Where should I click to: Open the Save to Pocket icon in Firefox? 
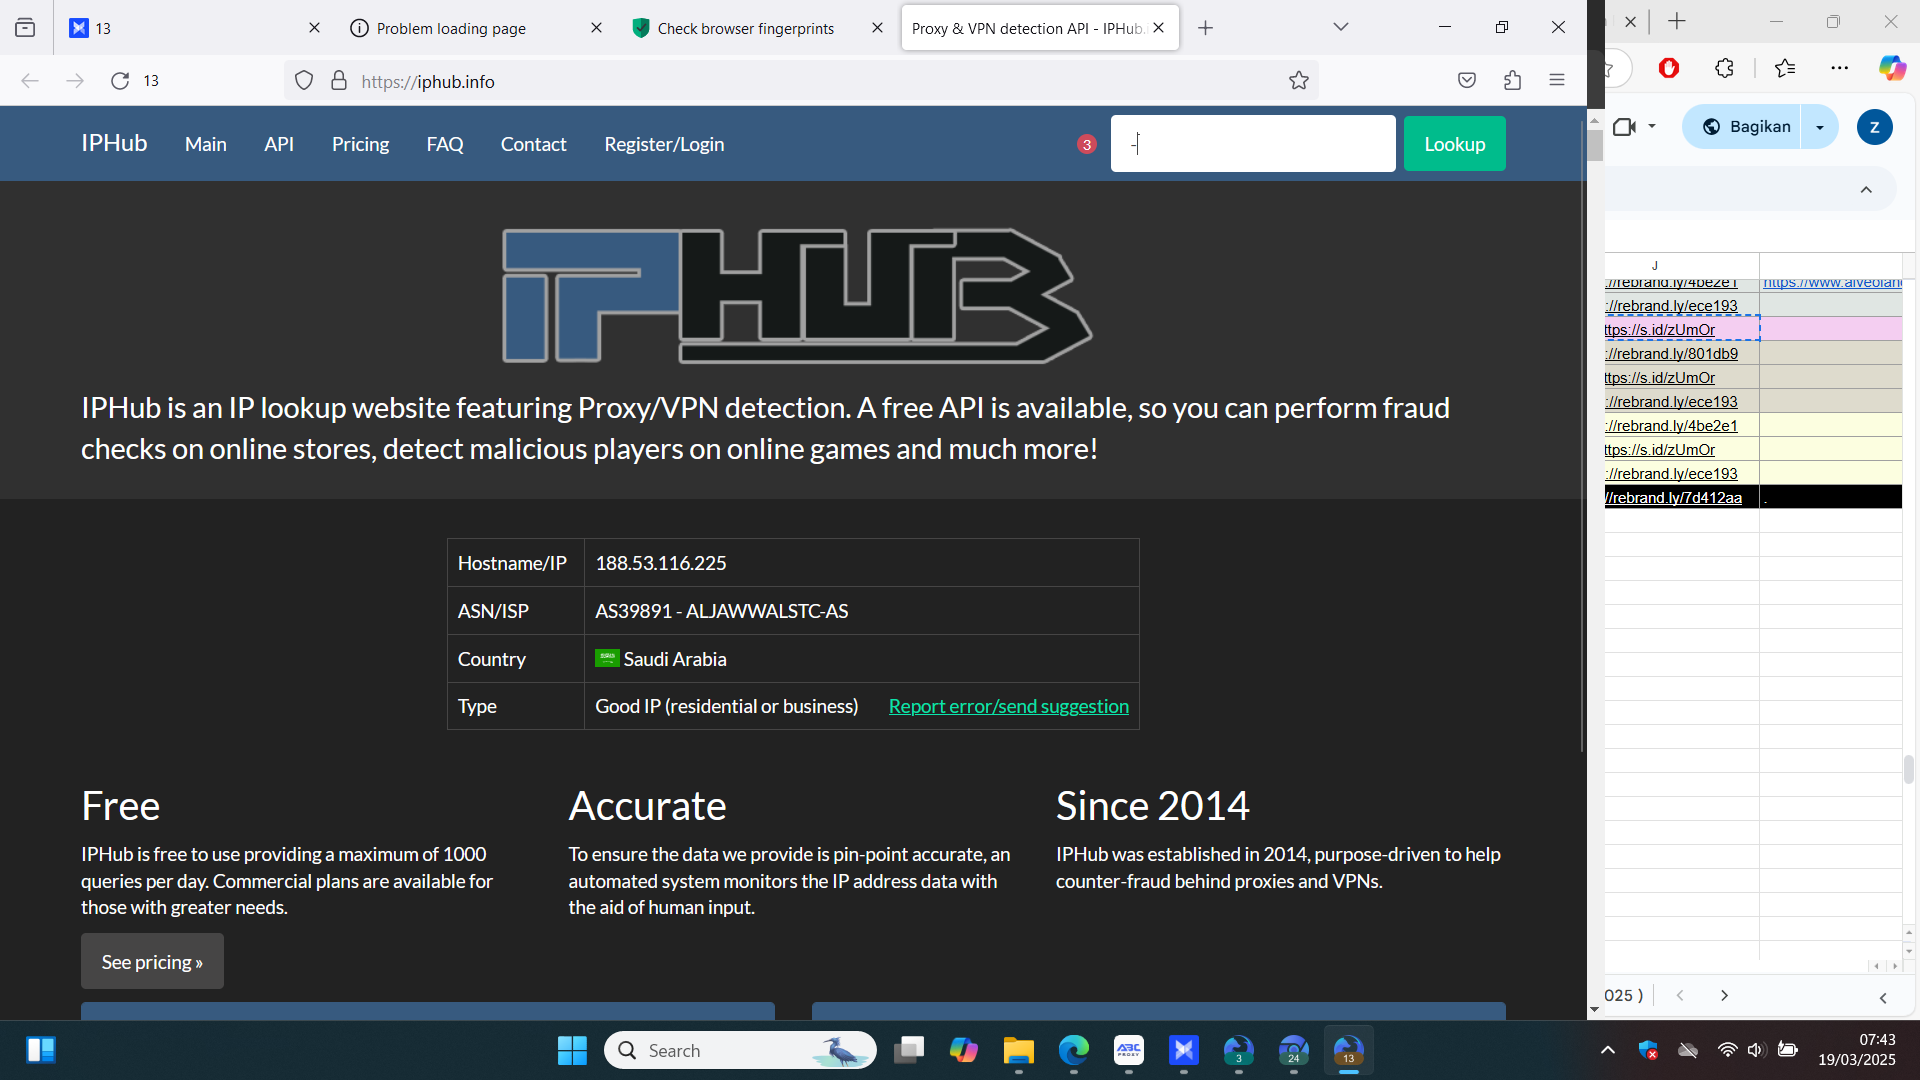[1467, 81]
